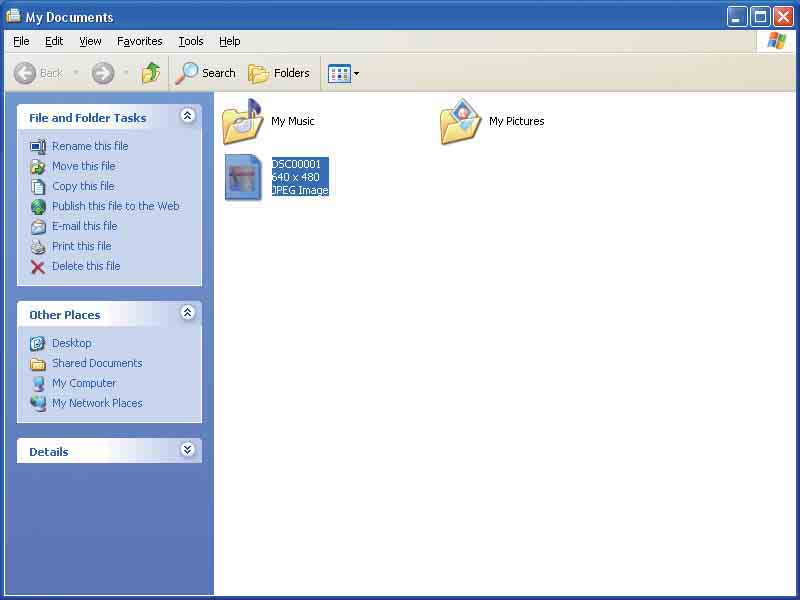Maximize the My Documents window
The image size is (800, 600).
[x=760, y=17]
